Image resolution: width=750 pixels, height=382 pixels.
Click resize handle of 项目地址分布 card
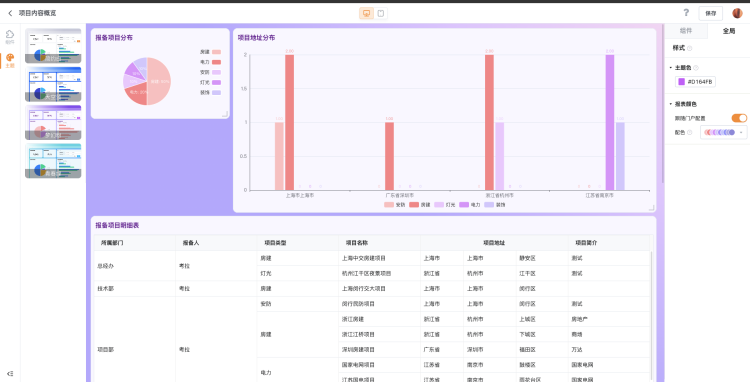(x=651, y=207)
